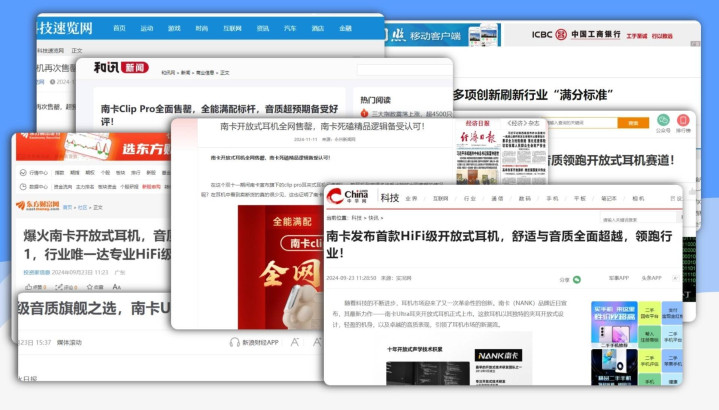This screenshot has width=719, height=410.
Task: Select 业界 tab on China.com 科技 nav
Action: (x=411, y=199)
